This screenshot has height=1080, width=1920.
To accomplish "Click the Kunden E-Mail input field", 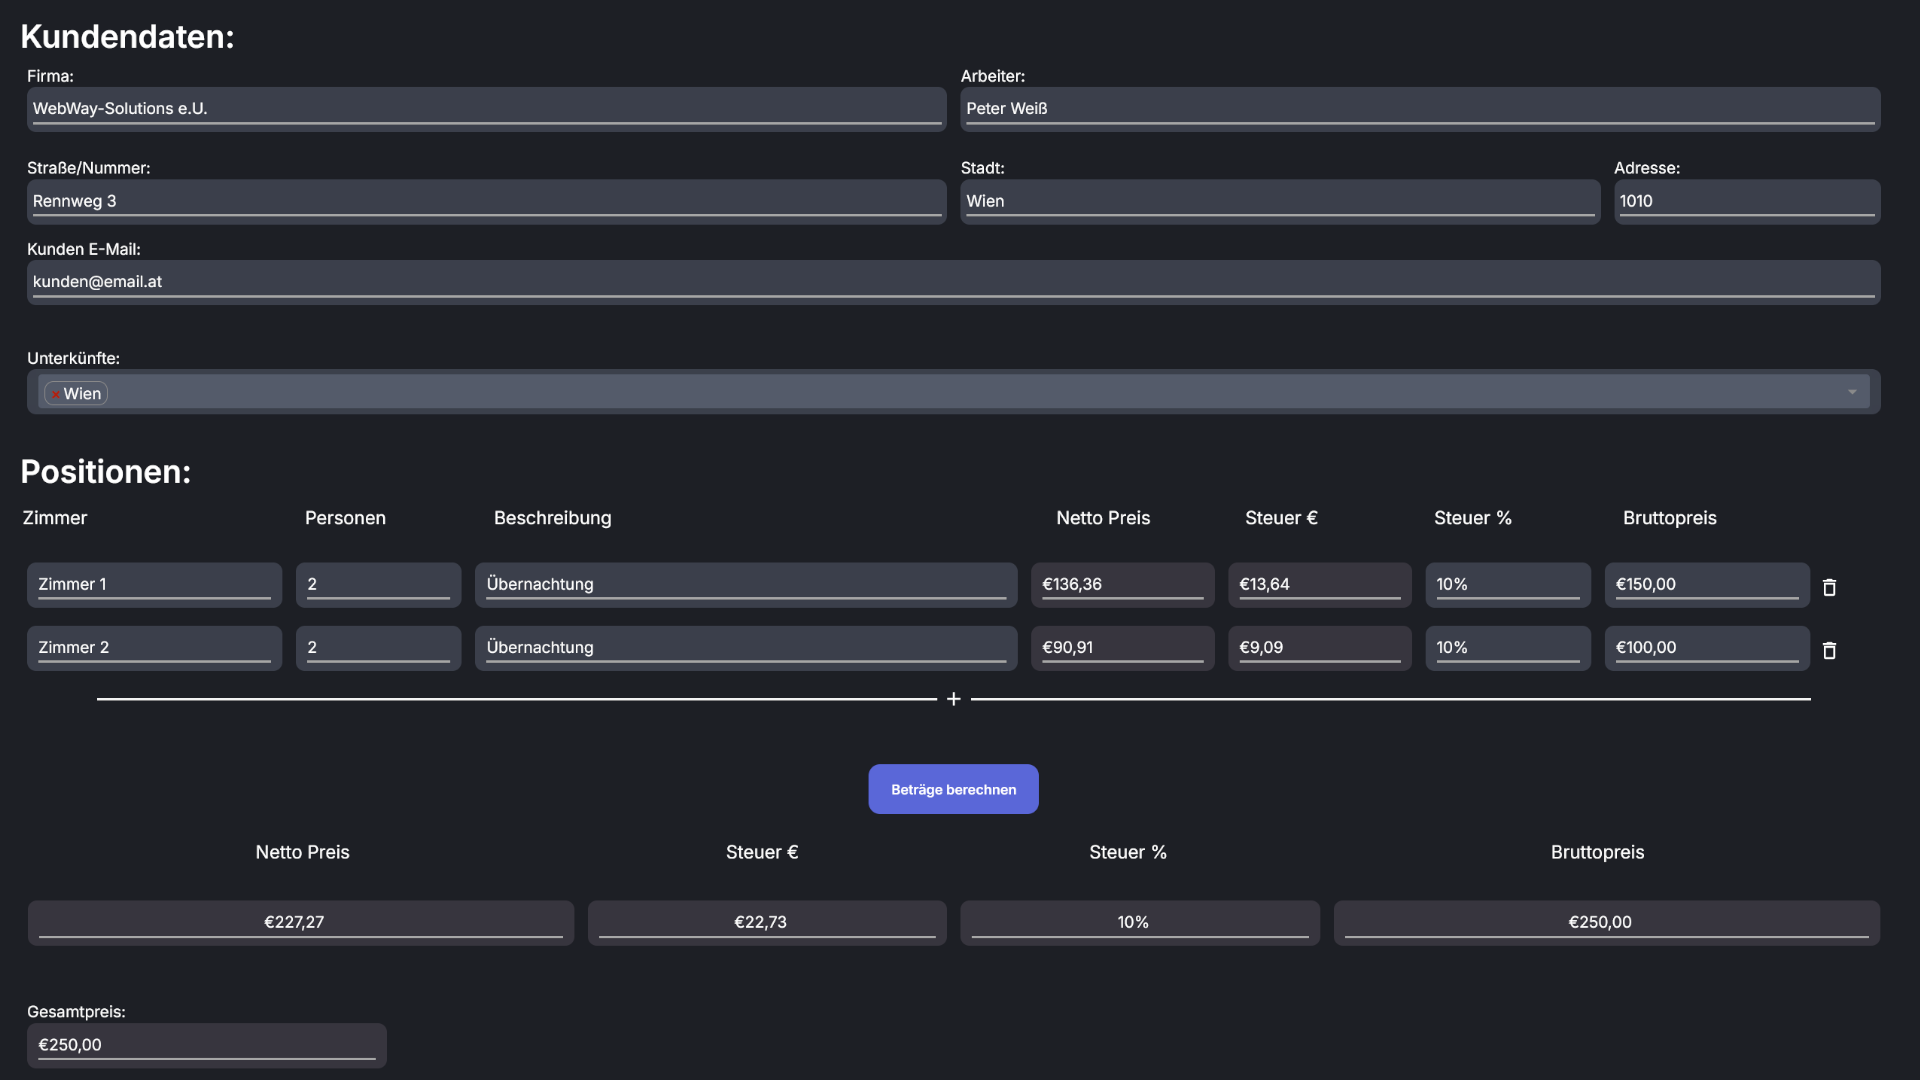I will pyautogui.click(x=953, y=282).
